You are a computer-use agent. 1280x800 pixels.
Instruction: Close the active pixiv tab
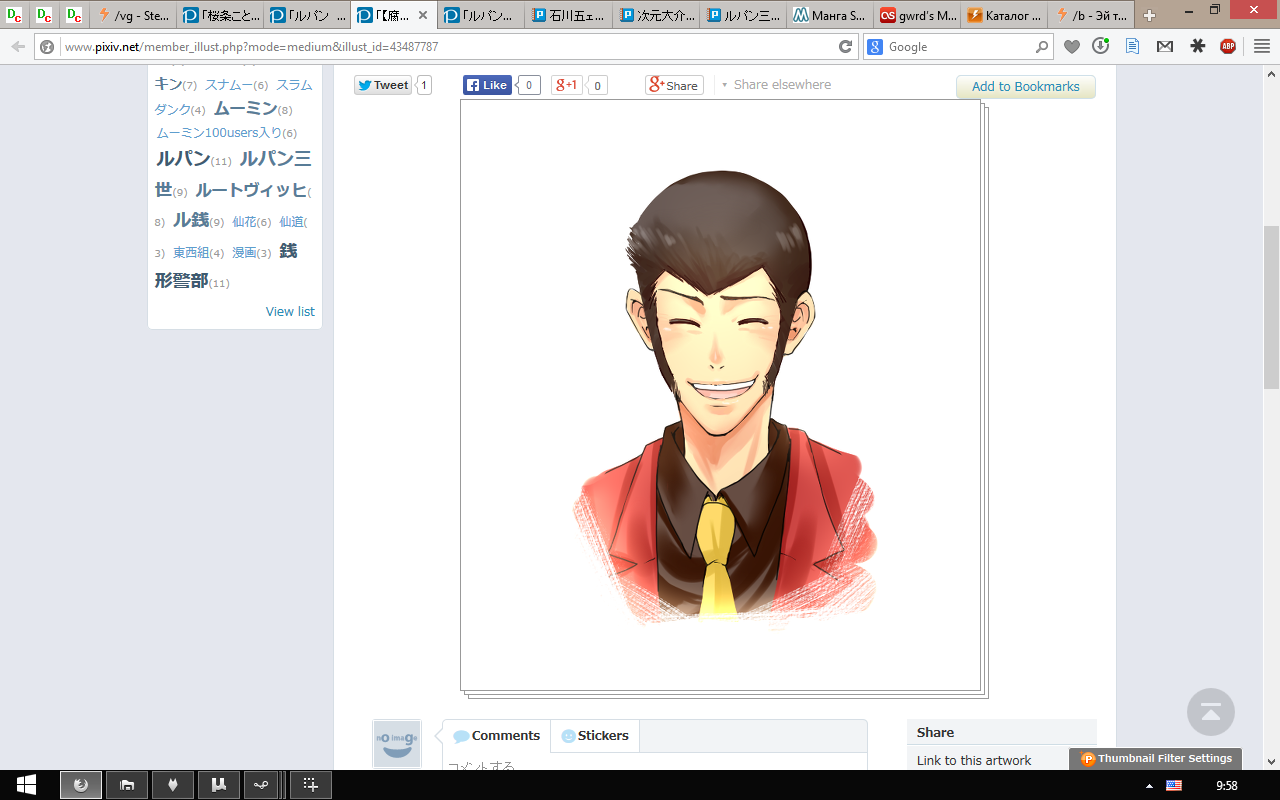(423, 16)
